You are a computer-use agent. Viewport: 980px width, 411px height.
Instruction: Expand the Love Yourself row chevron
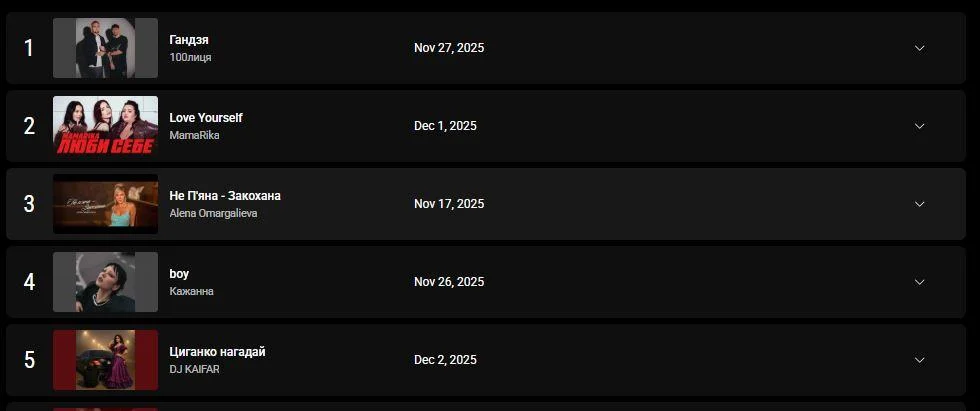click(x=919, y=126)
